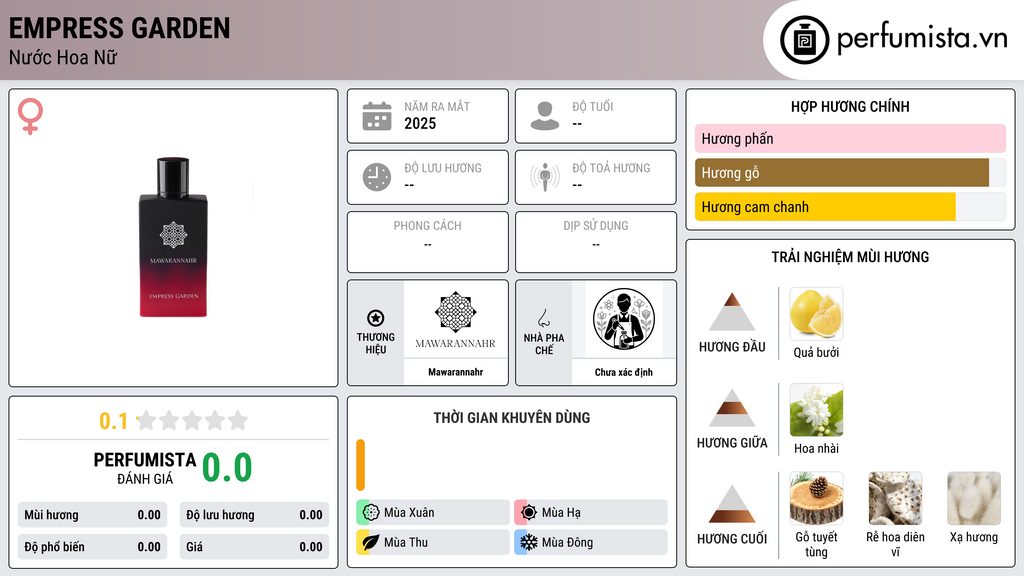Click the perfumista.vn bottle logo icon
Viewport: 1024px width, 576px height.
[x=804, y=40]
